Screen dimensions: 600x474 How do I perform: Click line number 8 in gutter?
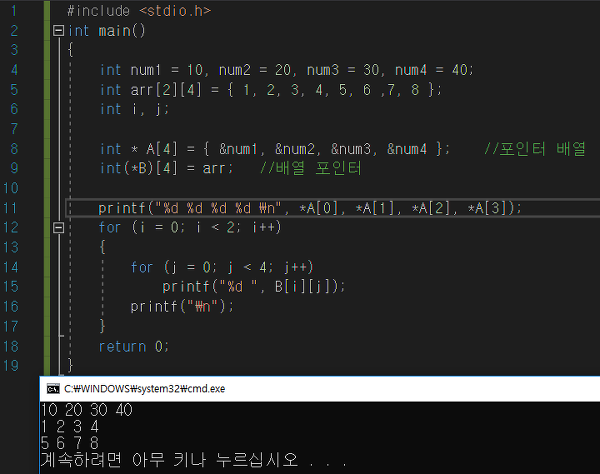14,149
